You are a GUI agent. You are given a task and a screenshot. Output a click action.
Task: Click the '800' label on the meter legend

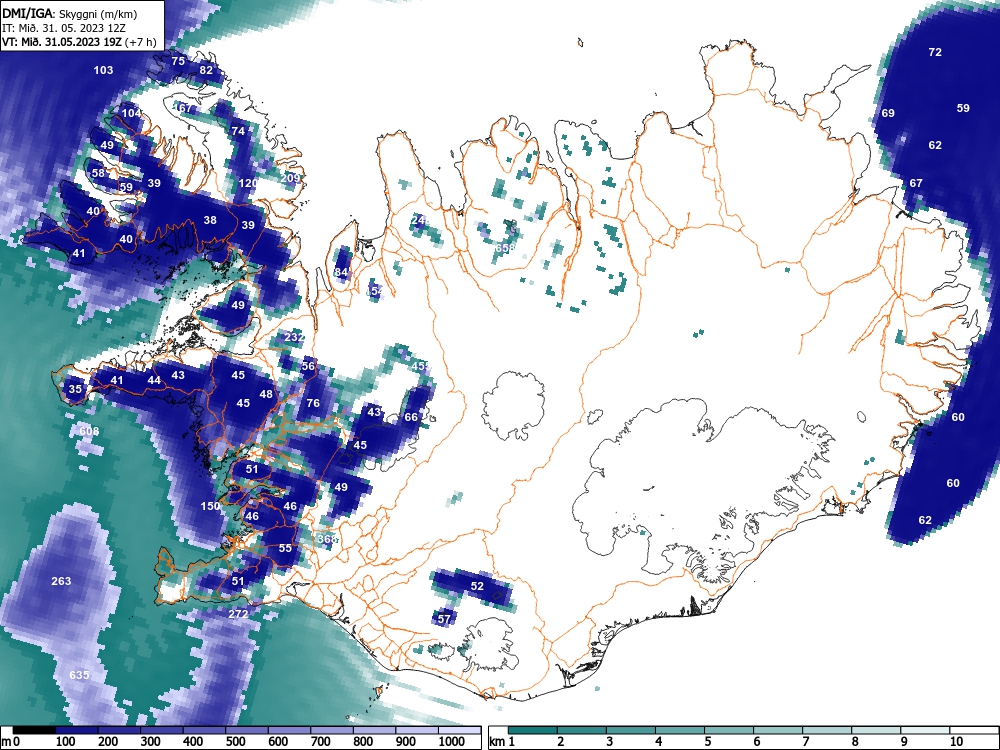pos(363,742)
